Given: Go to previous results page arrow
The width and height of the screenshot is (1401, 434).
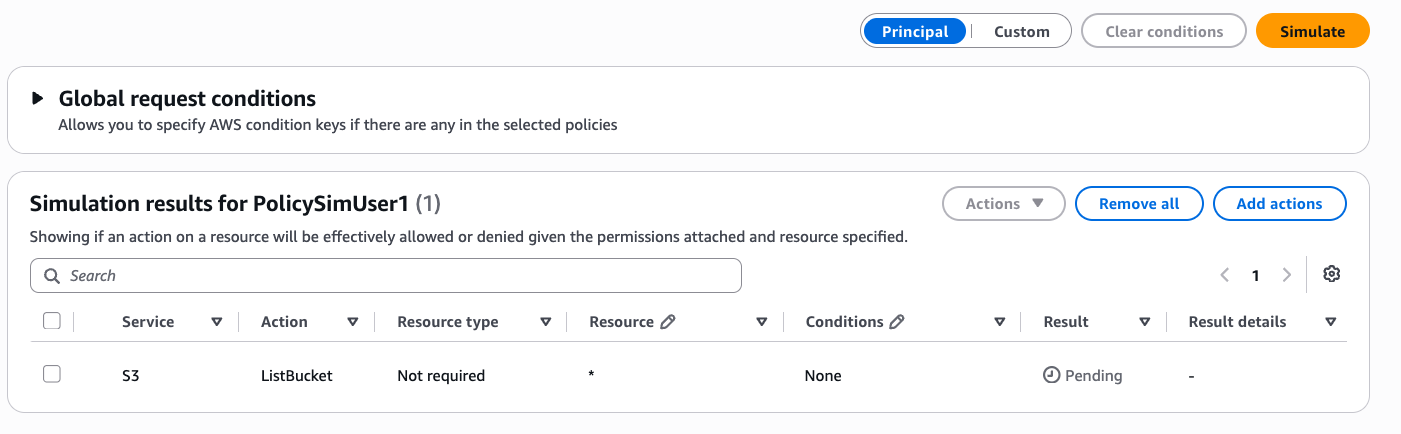Looking at the screenshot, I should coord(1225,275).
